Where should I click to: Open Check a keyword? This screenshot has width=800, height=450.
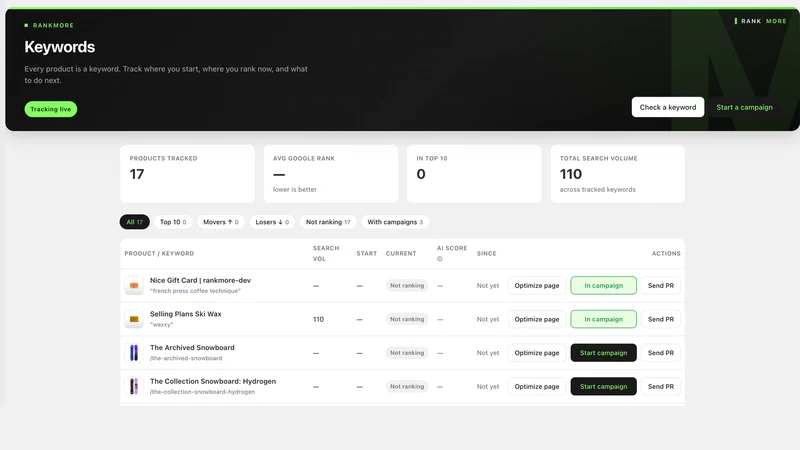667,107
